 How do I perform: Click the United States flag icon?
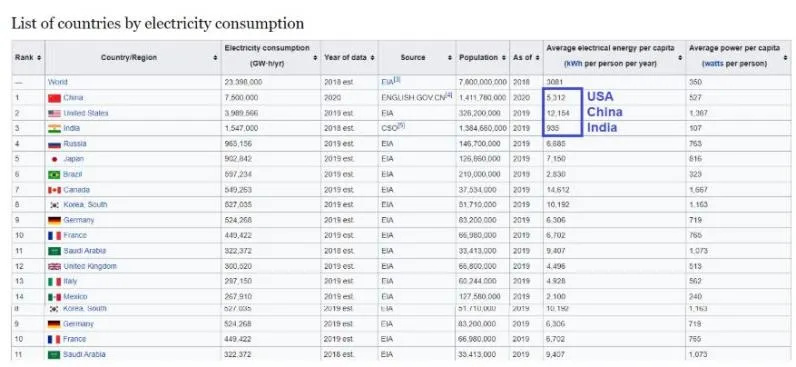pos(54,113)
